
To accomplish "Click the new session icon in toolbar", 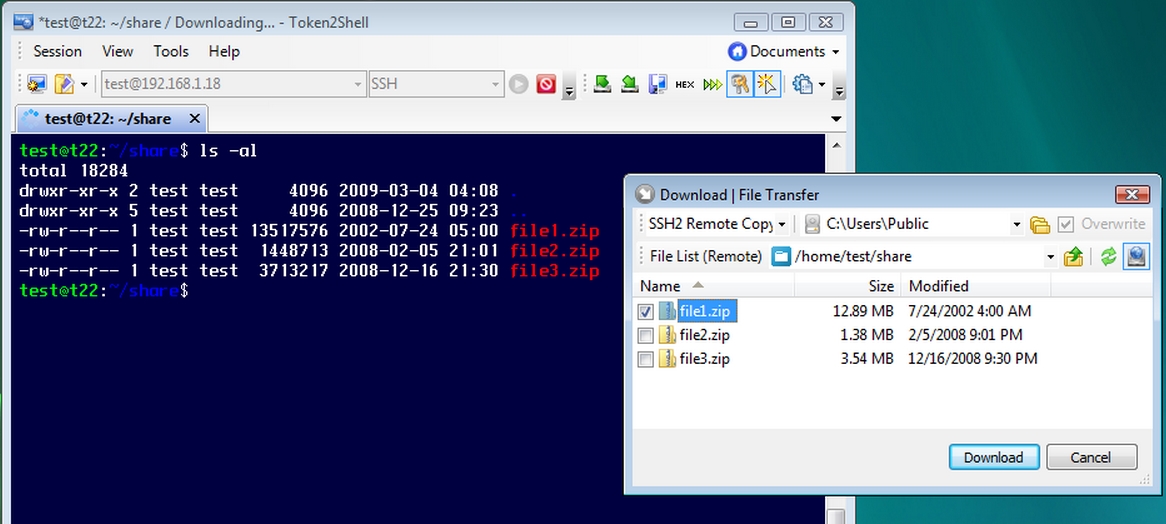I will pyautogui.click(x=36, y=84).
